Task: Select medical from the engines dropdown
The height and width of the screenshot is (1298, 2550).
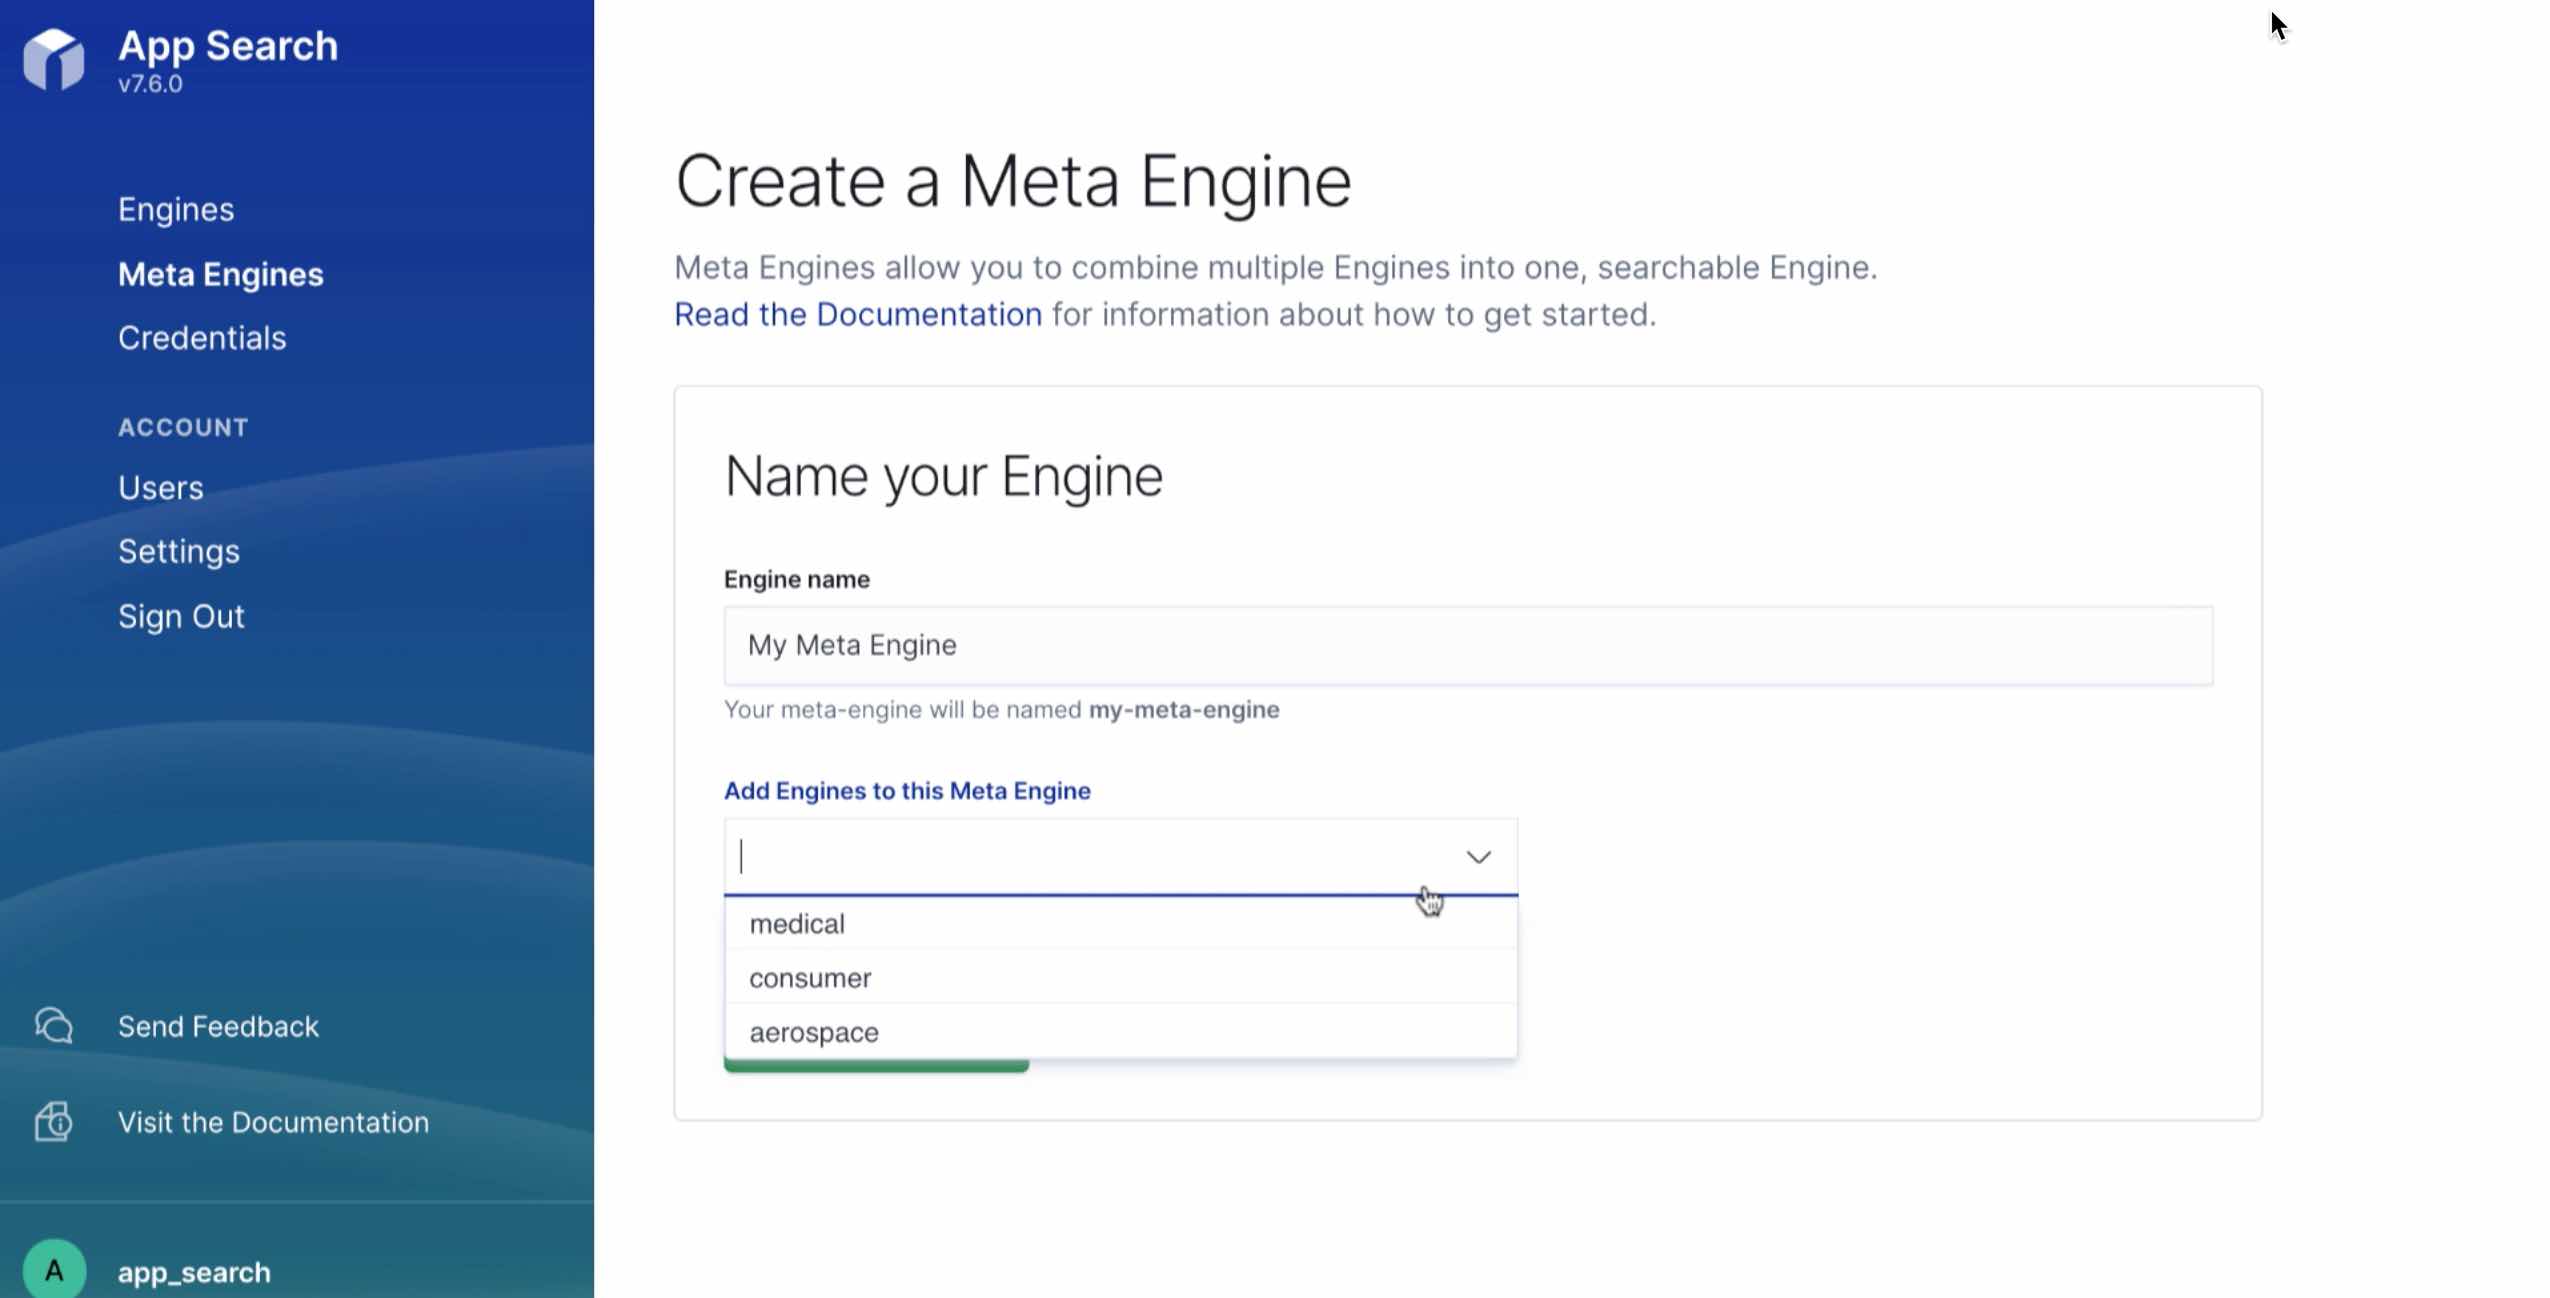Action: click(797, 923)
